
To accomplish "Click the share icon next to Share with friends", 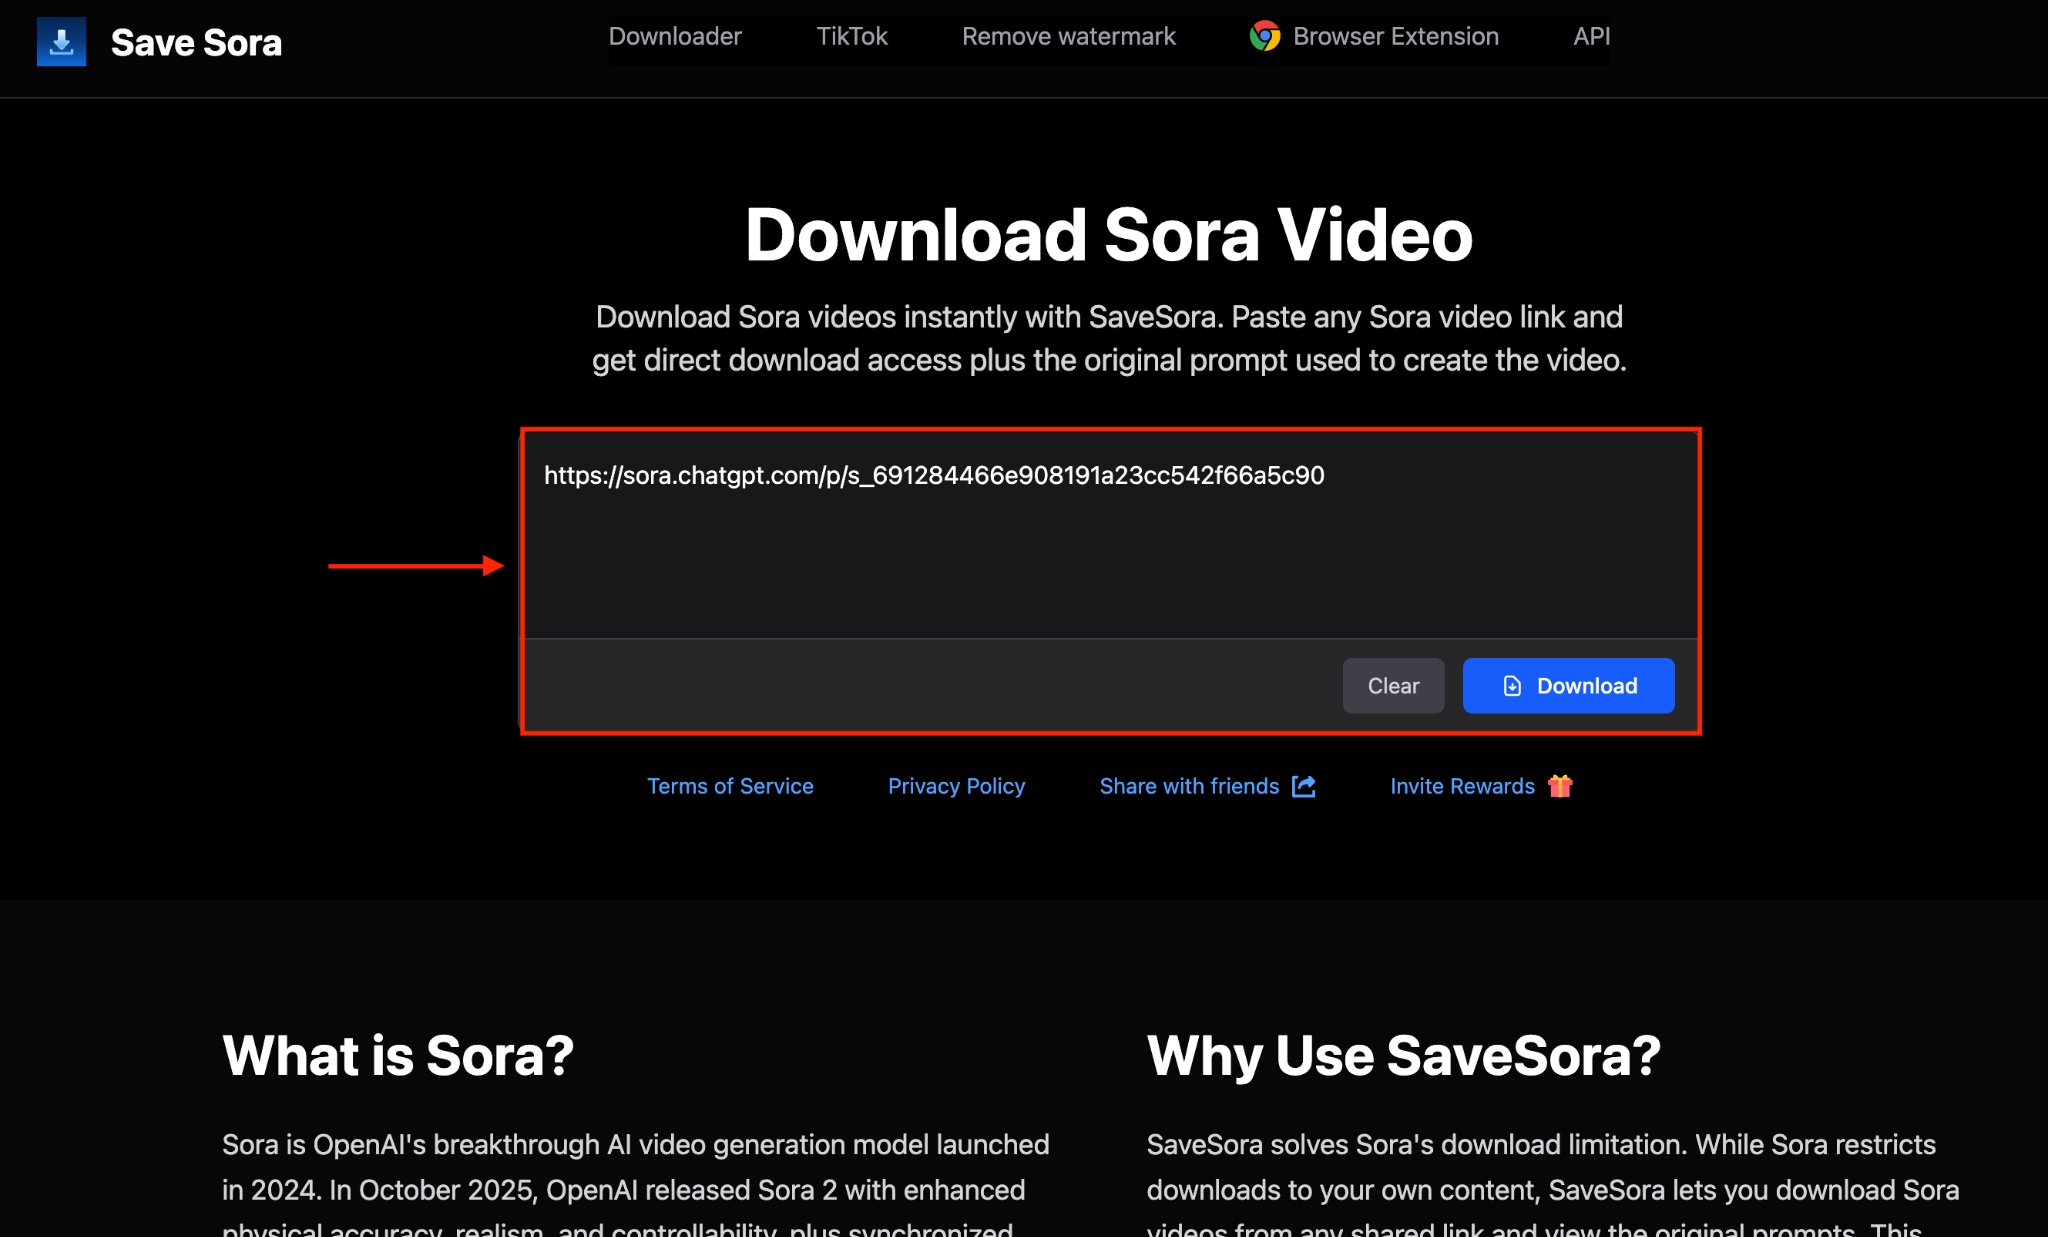I will [1303, 787].
